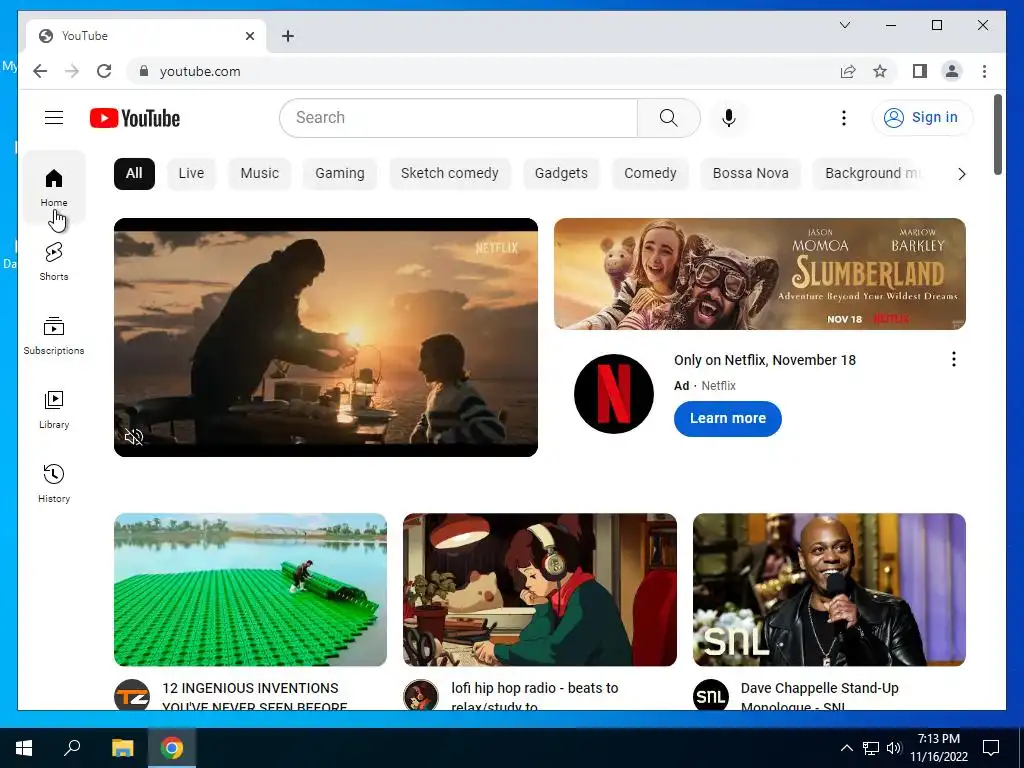Screen dimensions: 1024x768
Task: Select the Gaming filter chip
Action: pyautogui.click(x=340, y=174)
